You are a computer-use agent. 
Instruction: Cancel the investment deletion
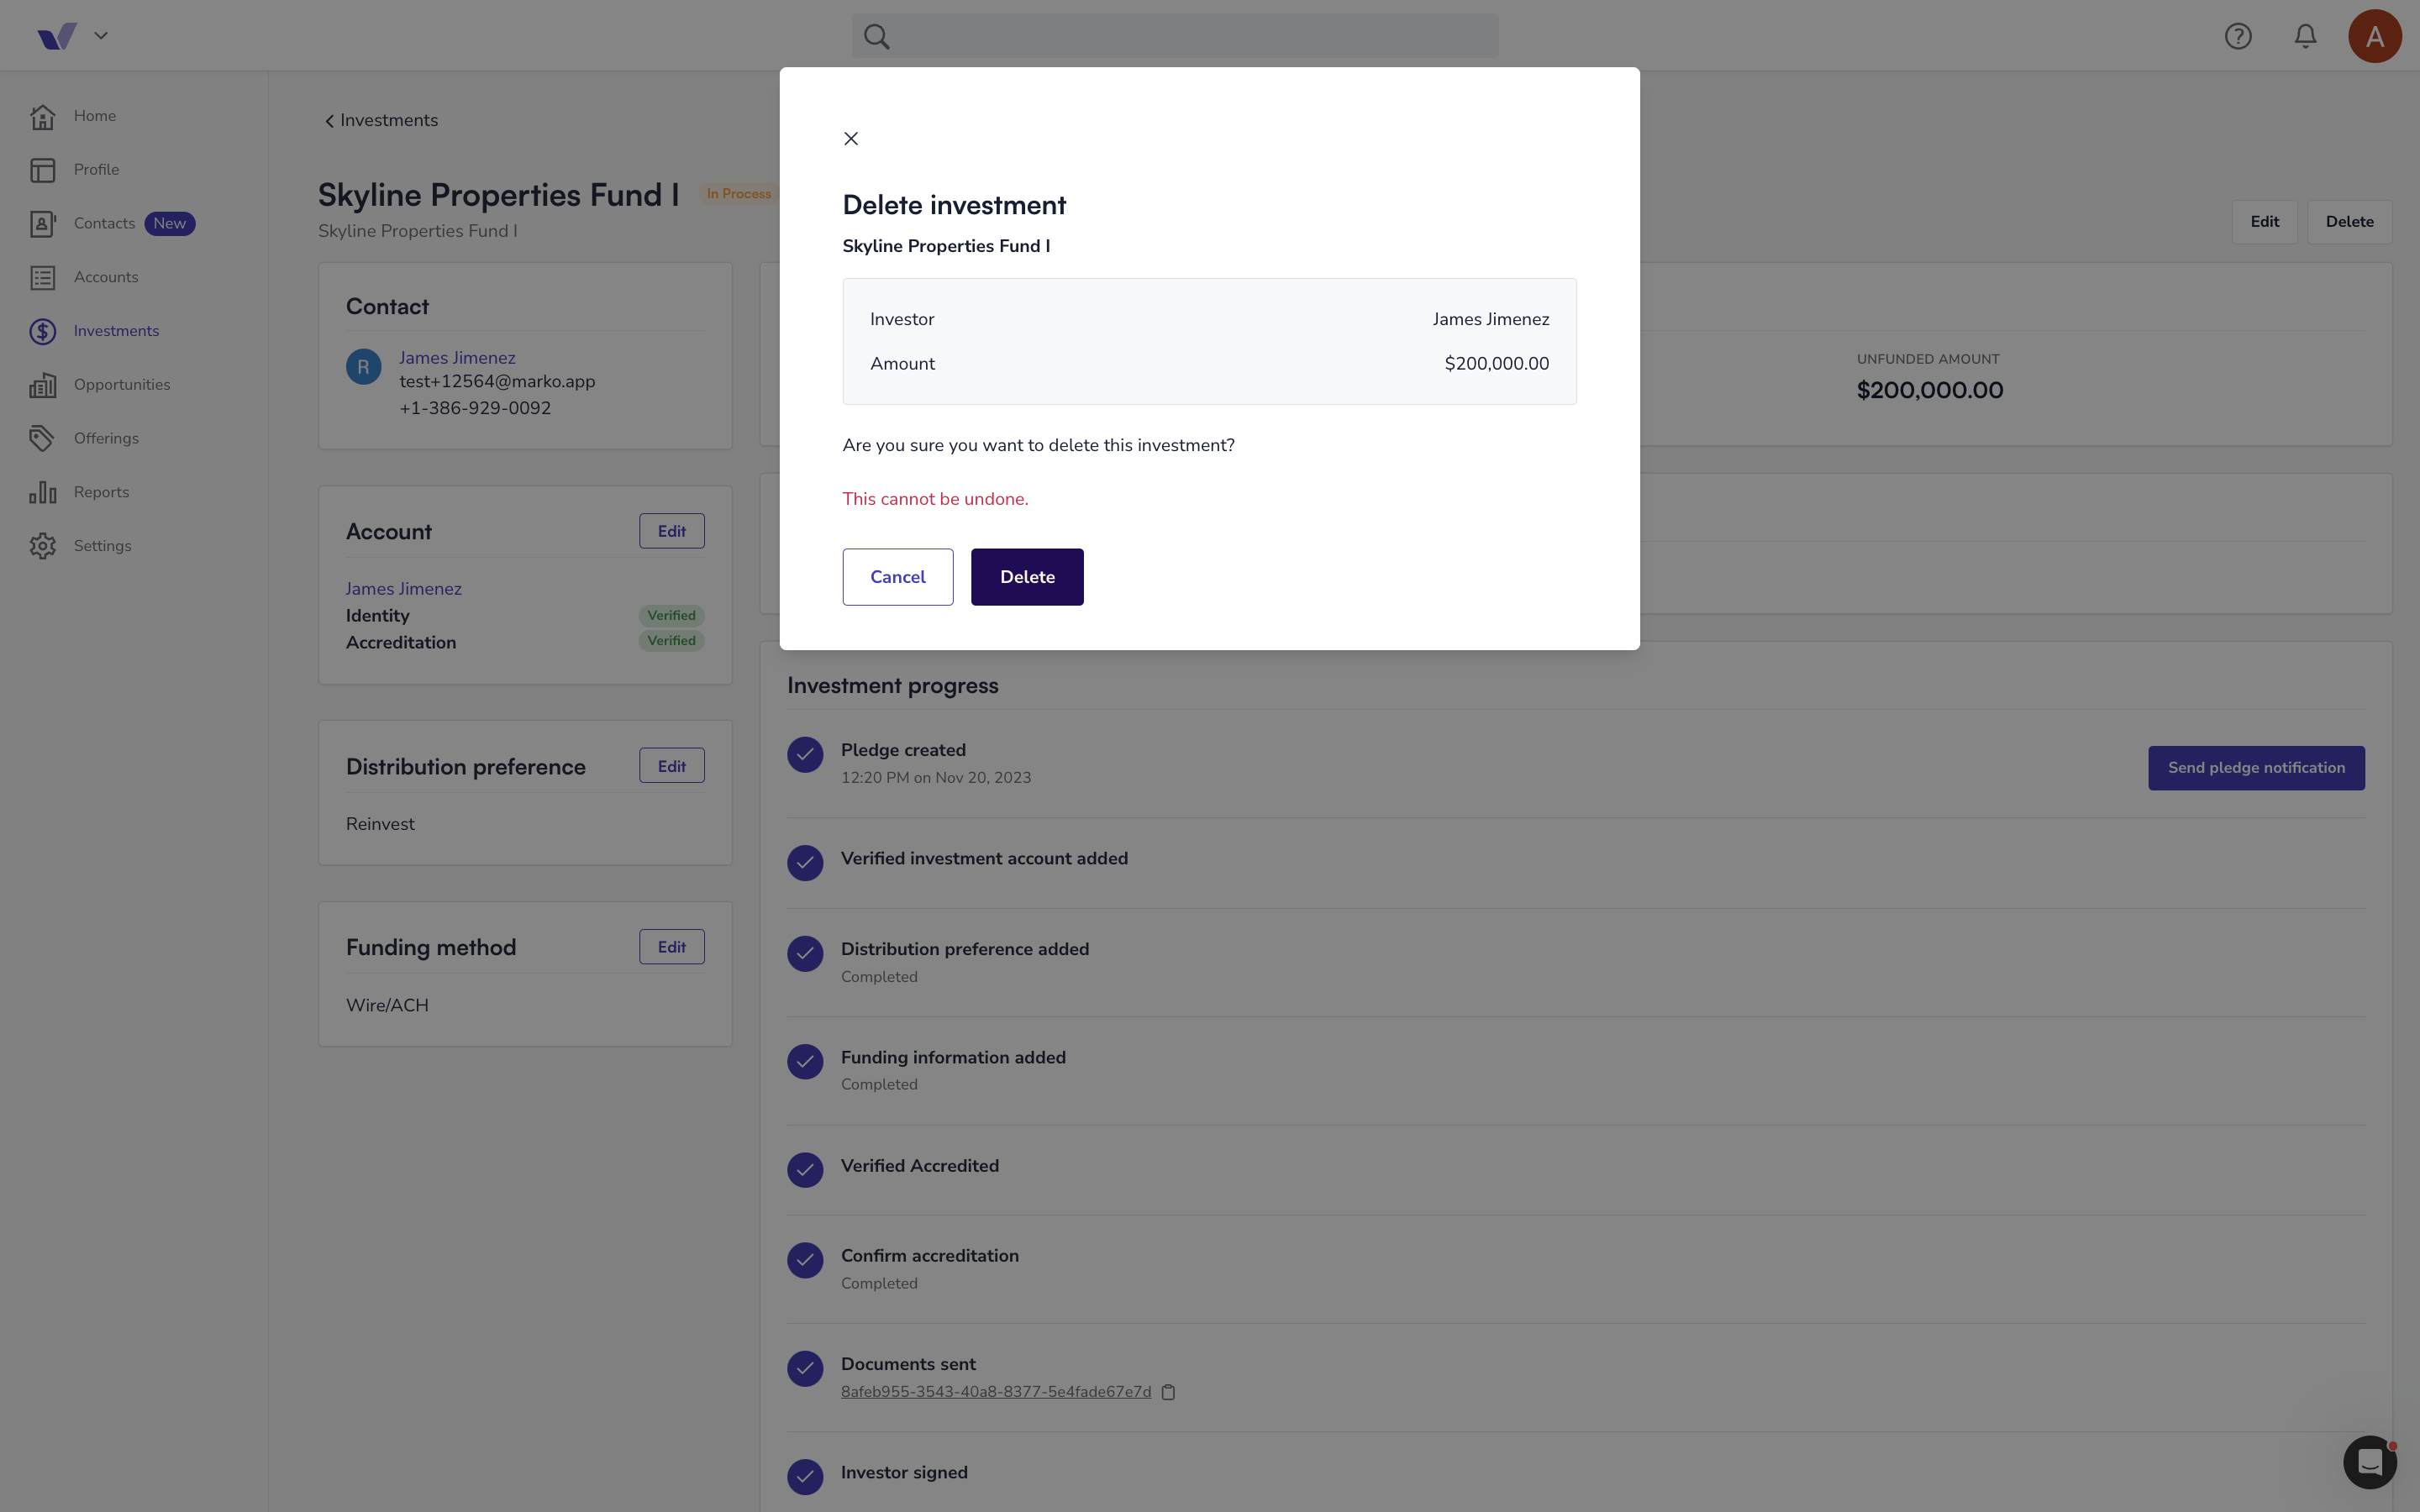[x=898, y=577]
